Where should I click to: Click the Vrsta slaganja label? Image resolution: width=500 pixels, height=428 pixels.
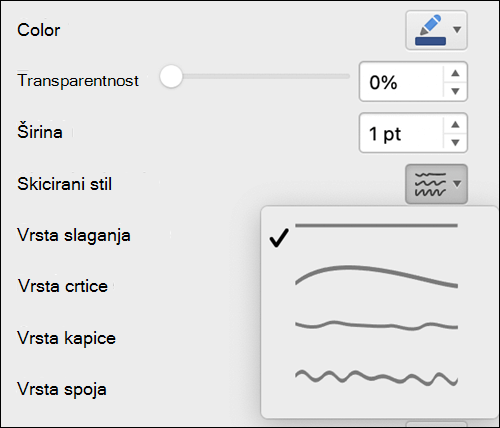[x=74, y=236]
